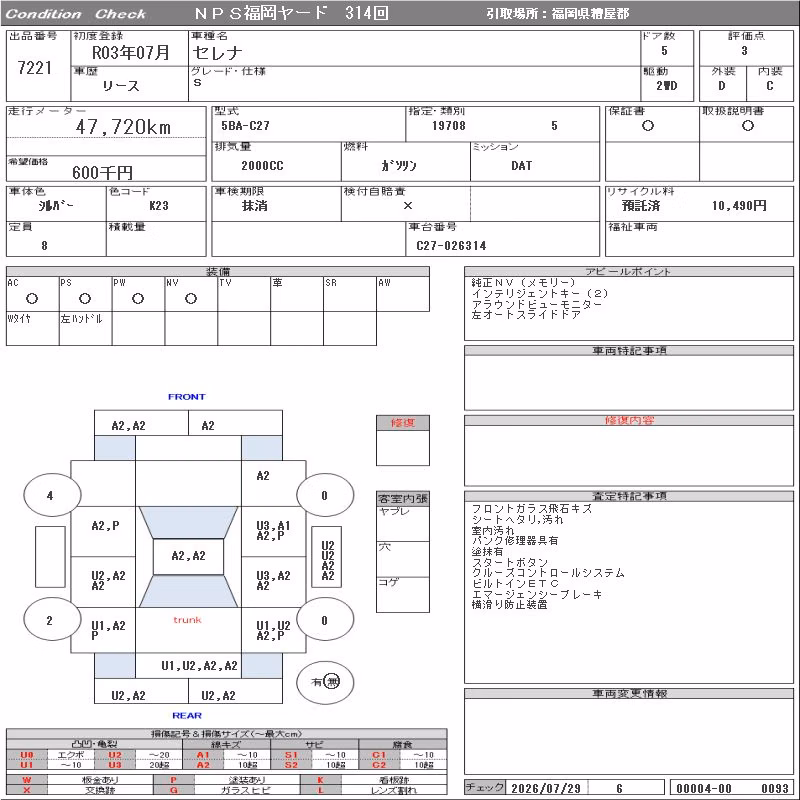Select the fuel type 'ガソリン'
Image resolution: width=800 pixels, height=800 pixels.
[x=398, y=165]
